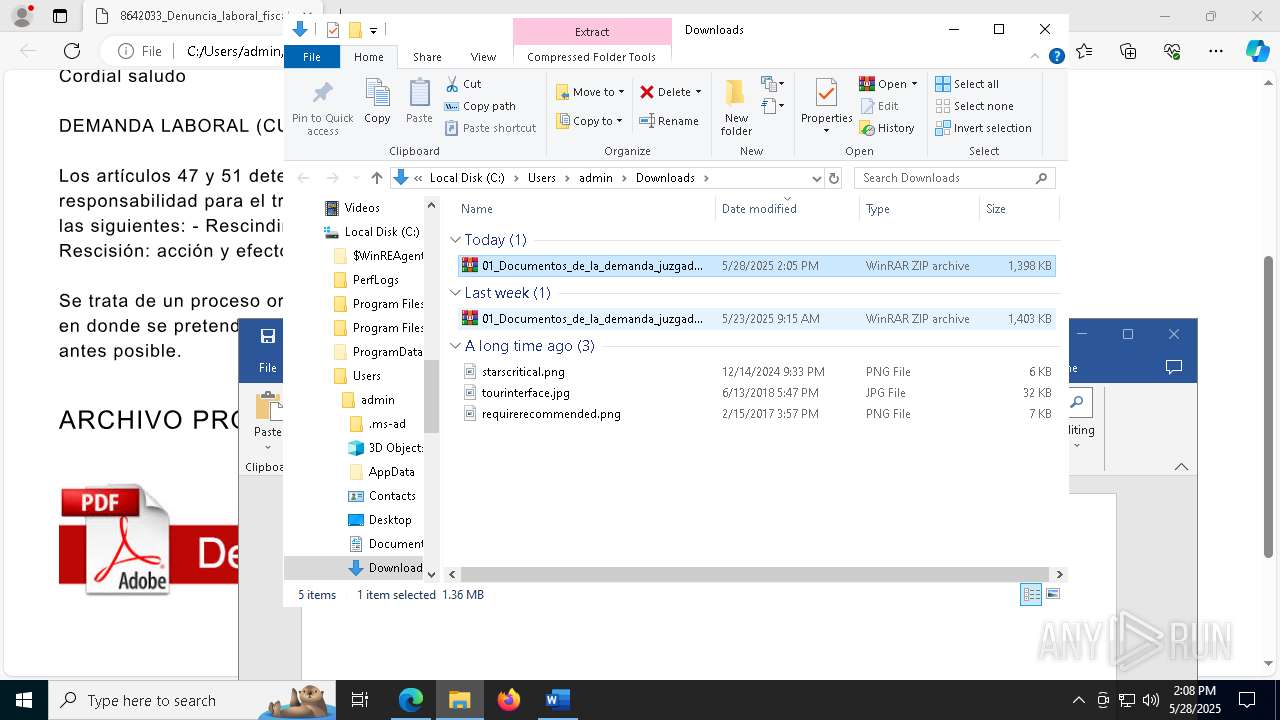
Task: Click navigation pane scroll down arrow
Action: point(432,574)
